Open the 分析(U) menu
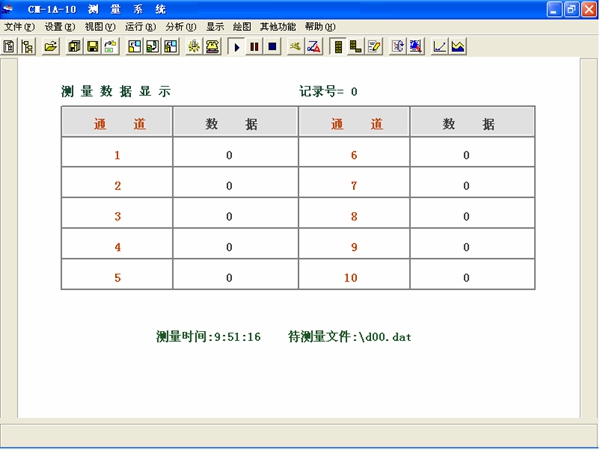This screenshot has height=462, width=600. (181, 26)
